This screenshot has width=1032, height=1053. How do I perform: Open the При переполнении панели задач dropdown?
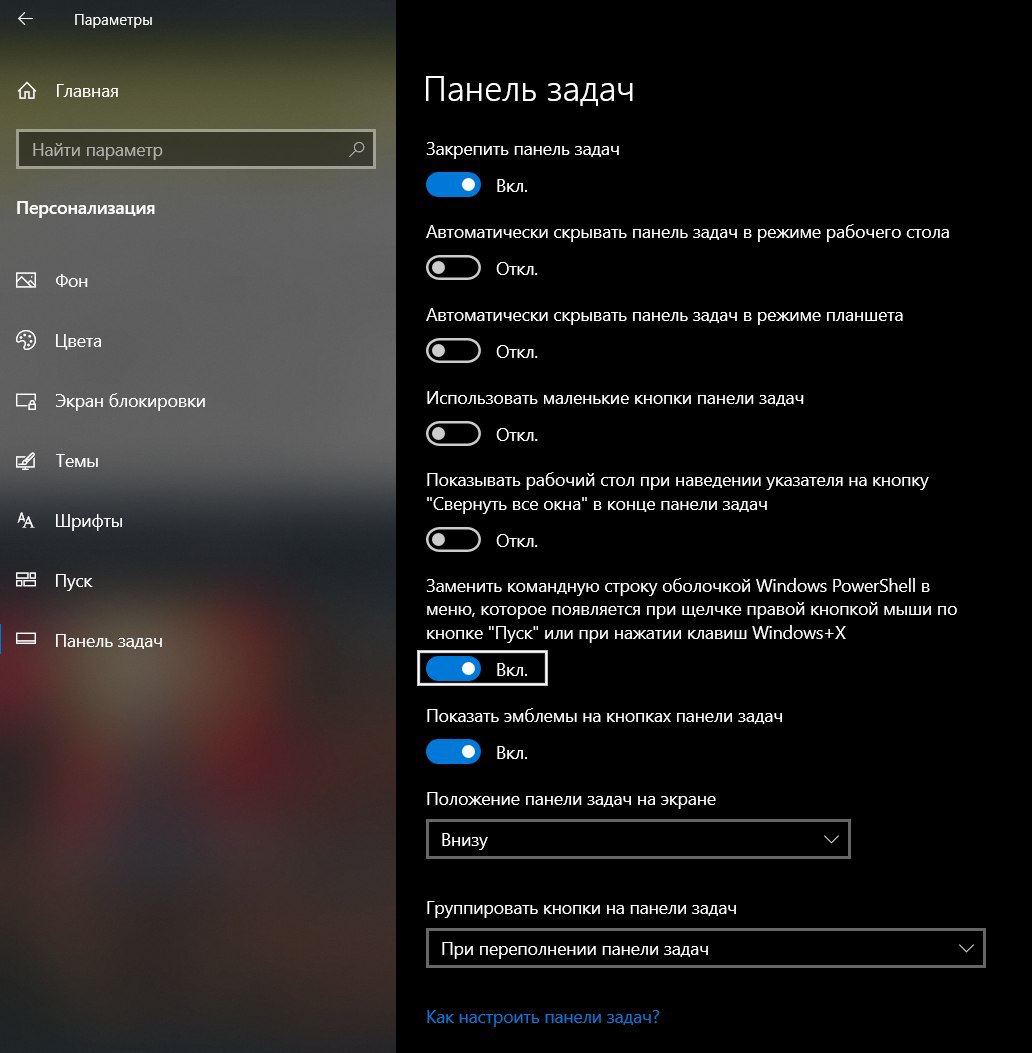click(x=705, y=948)
